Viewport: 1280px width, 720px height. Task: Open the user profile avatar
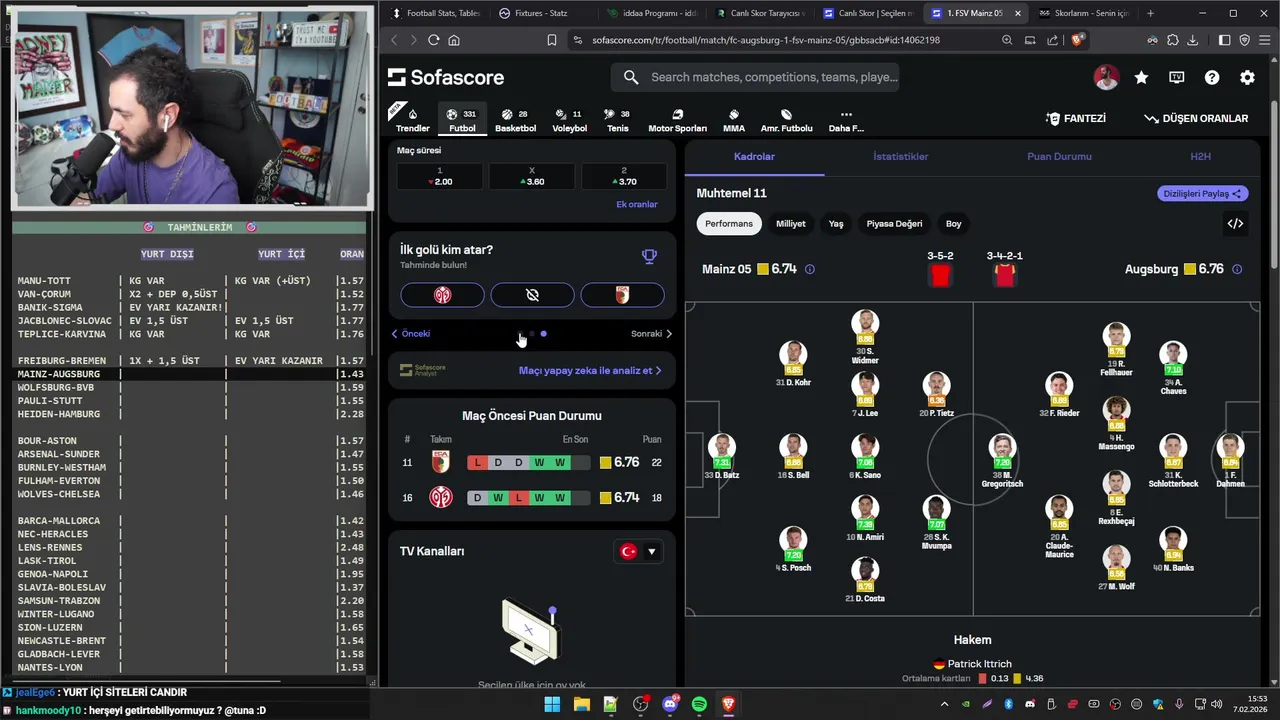[1106, 77]
